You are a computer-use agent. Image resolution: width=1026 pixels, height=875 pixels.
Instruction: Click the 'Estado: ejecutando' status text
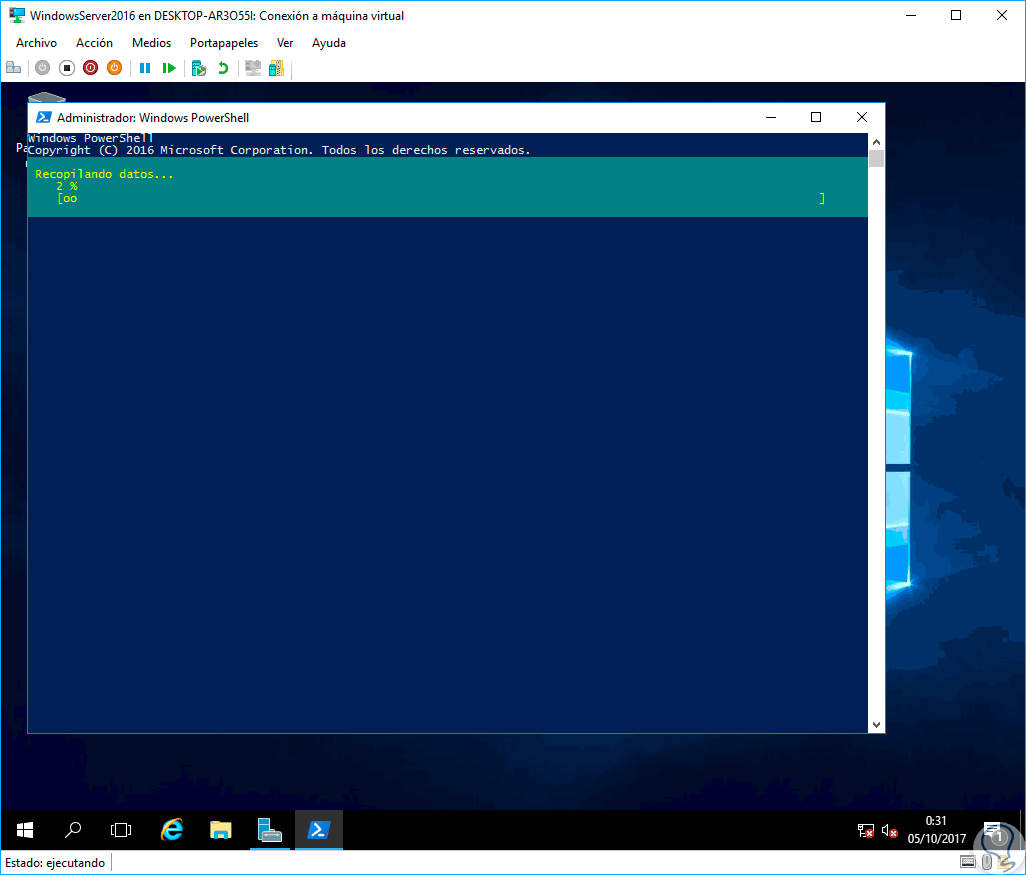[x=55, y=863]
